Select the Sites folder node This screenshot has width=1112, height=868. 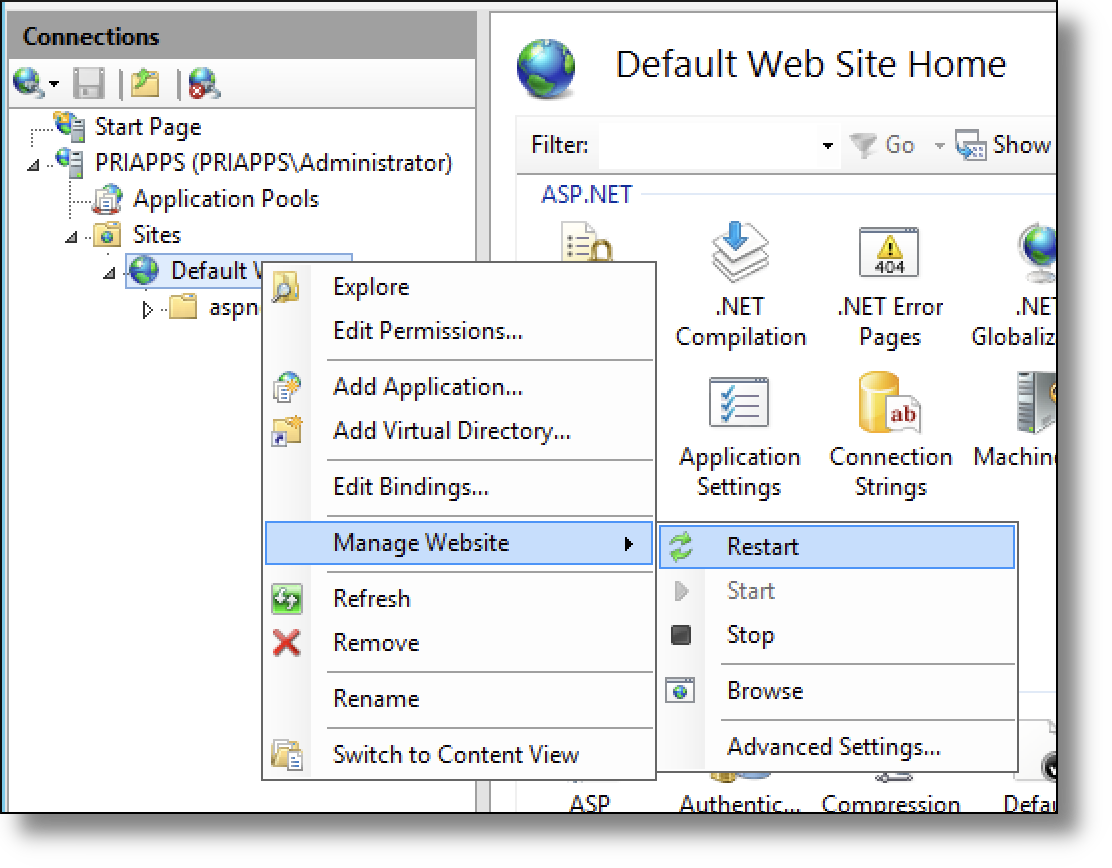tap(157, 234)
